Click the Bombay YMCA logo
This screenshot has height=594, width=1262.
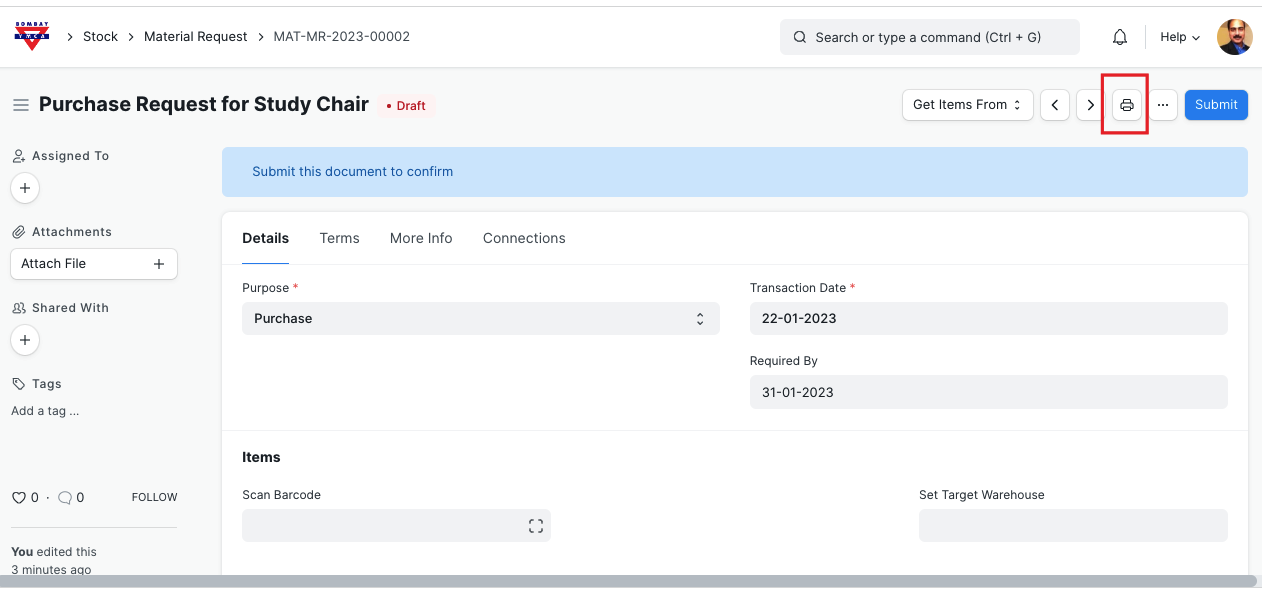click(x=32, y=36)
